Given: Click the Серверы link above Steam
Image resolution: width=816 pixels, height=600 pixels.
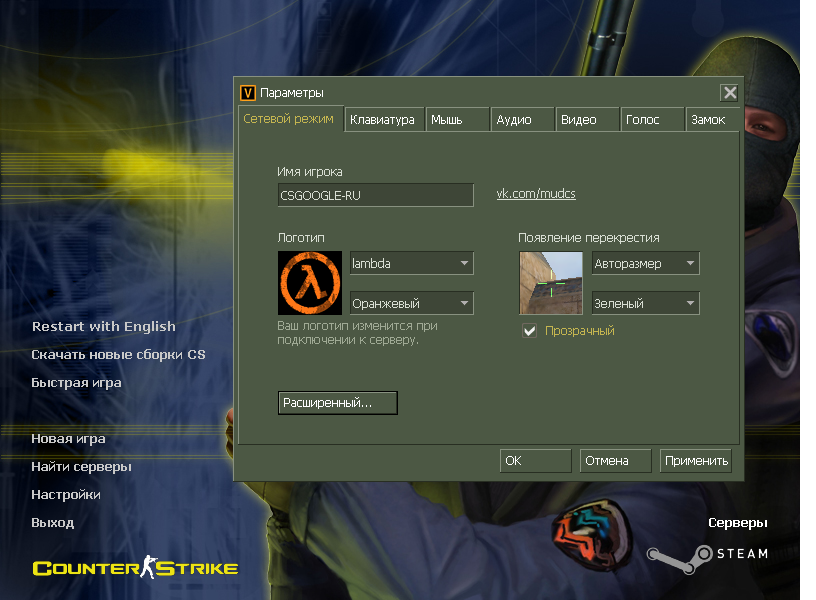Looking at the screenshot, I should point(737,522).
